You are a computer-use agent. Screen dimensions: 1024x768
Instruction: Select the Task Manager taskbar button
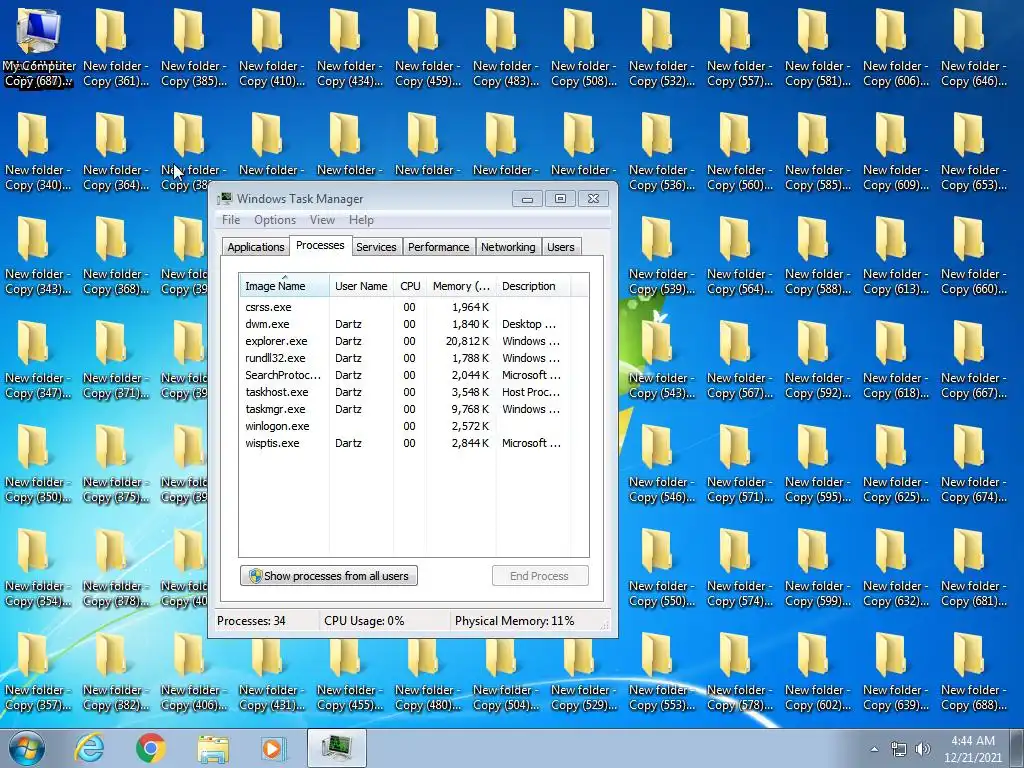[x=336, y=748]
